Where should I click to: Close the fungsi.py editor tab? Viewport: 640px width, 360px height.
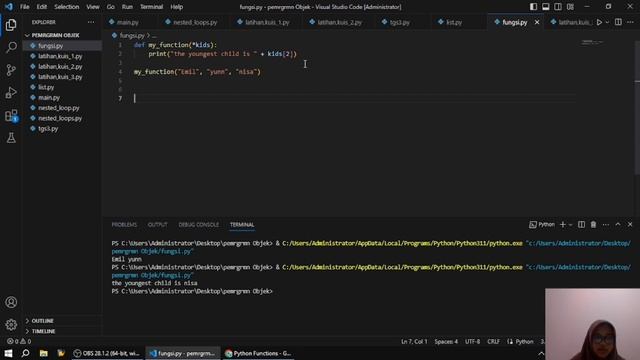click(537, 22)
